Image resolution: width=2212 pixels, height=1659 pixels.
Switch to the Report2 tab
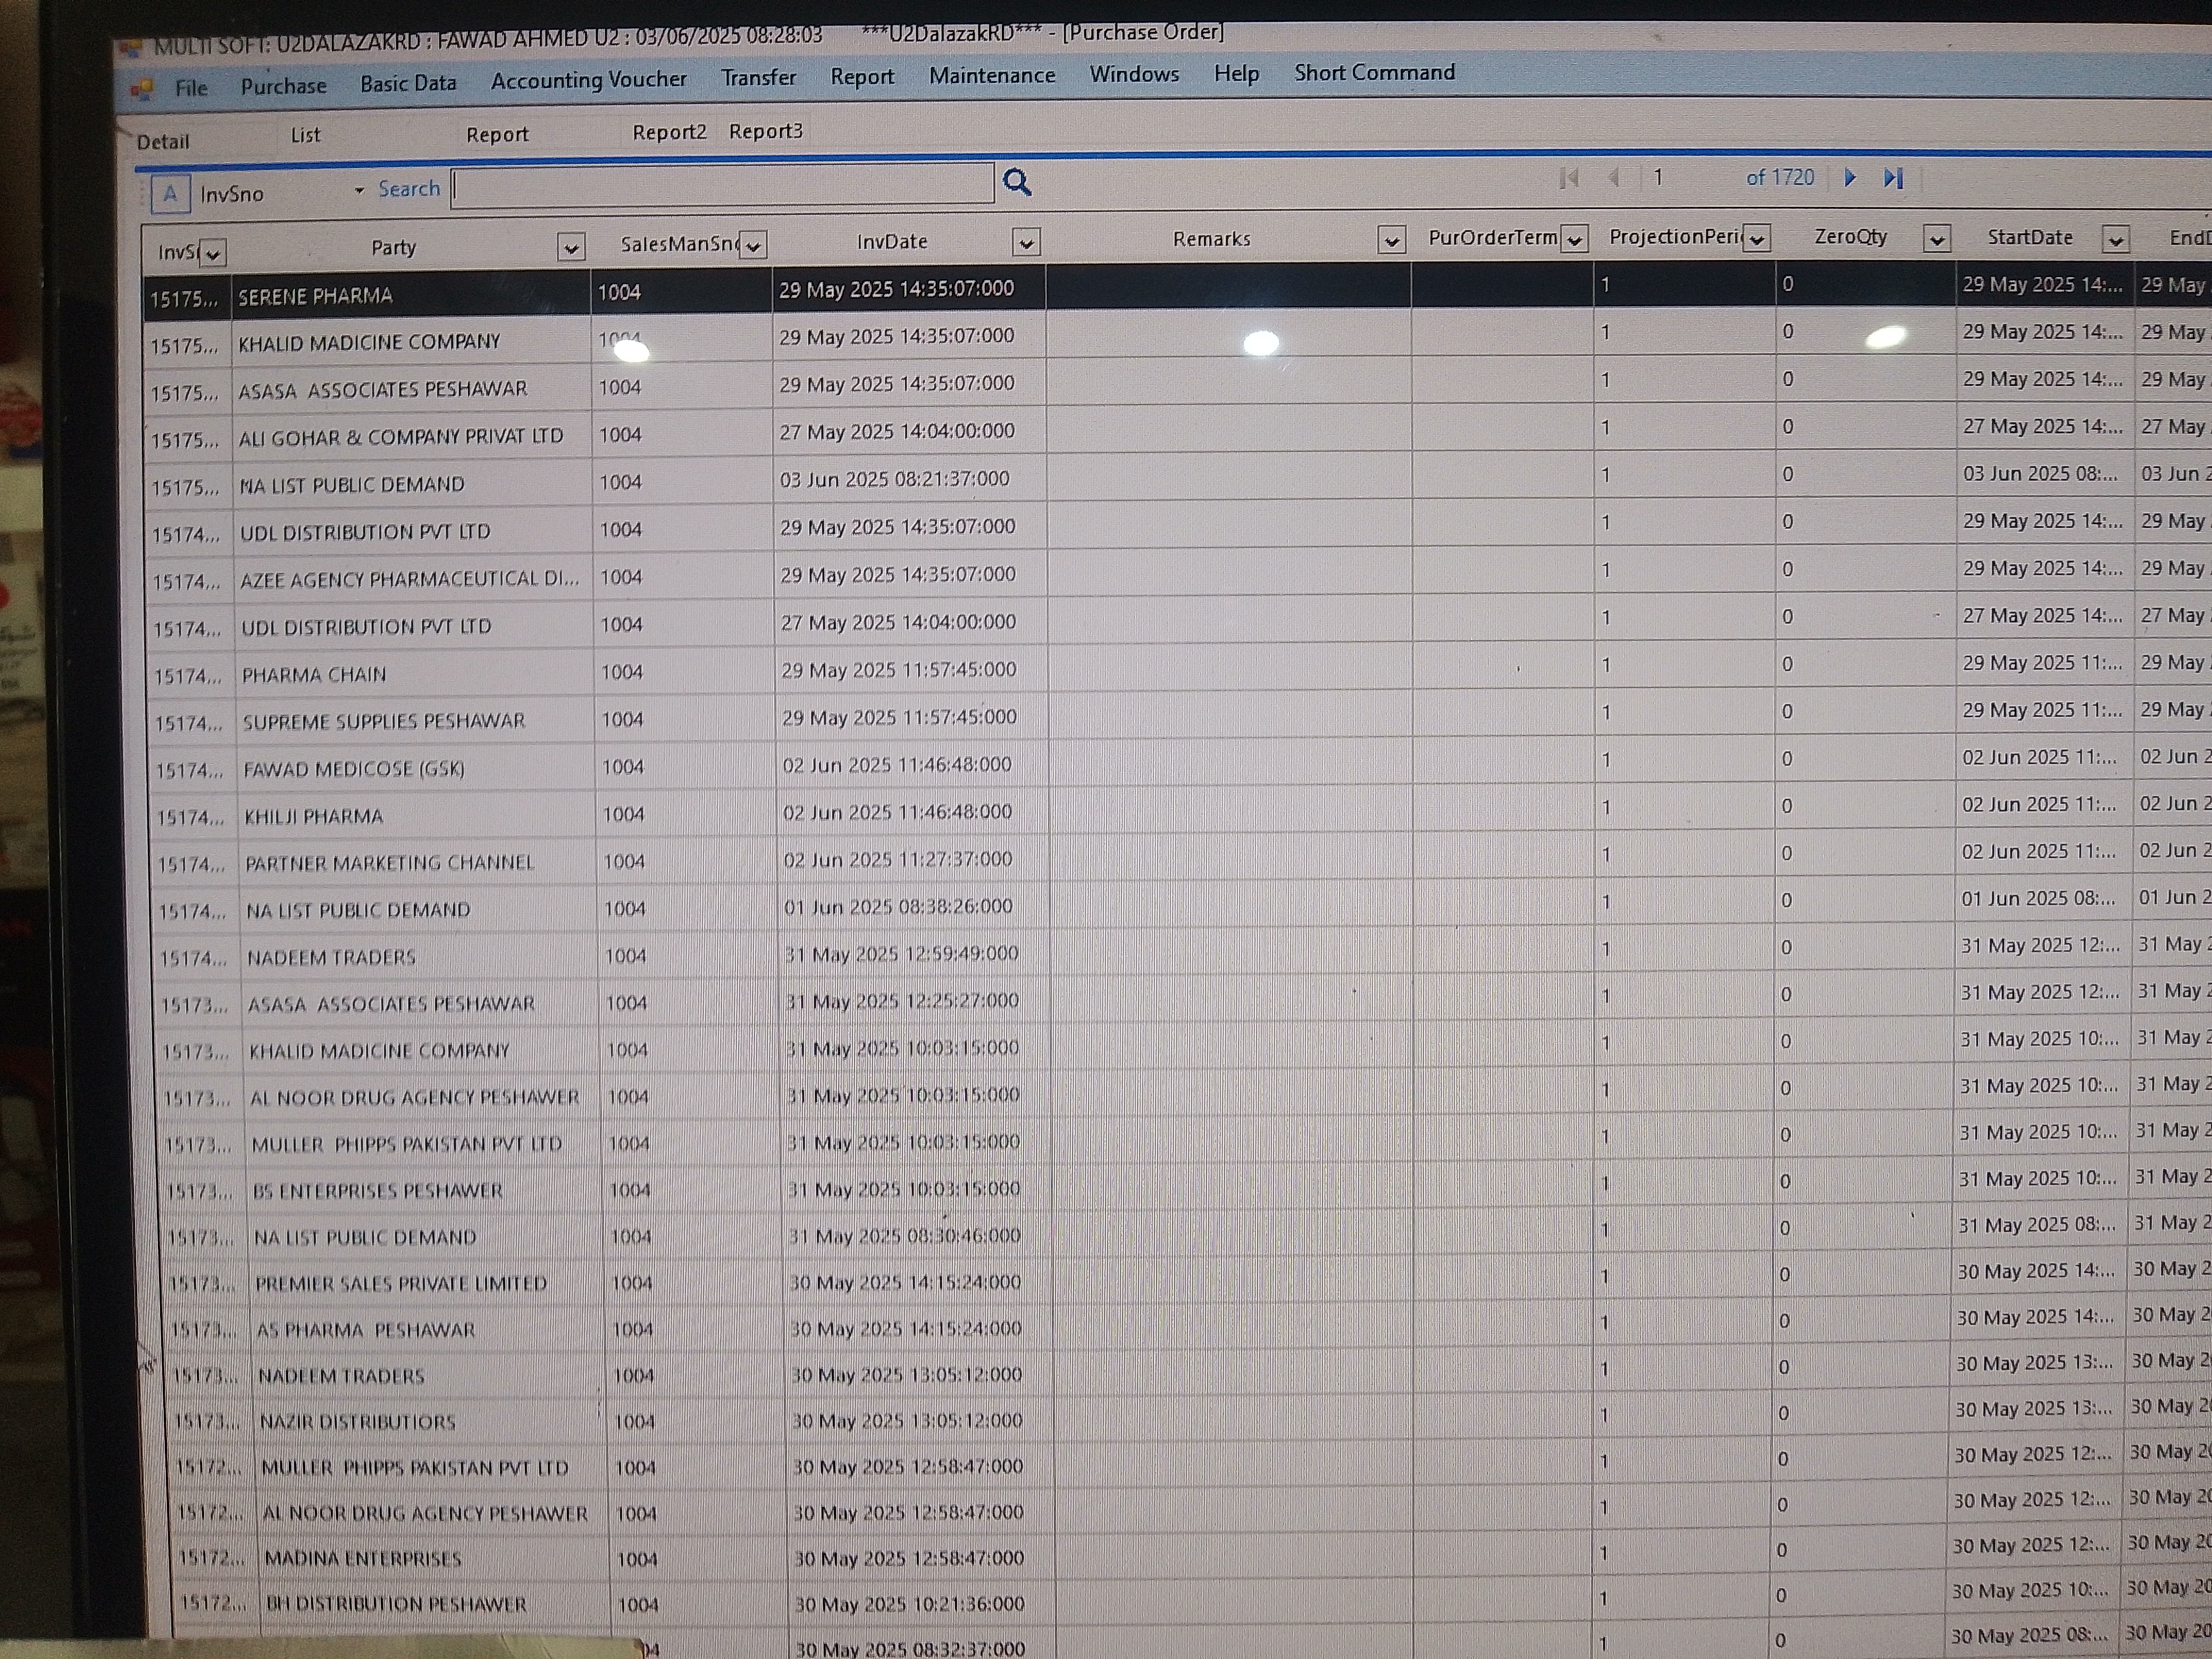point(669,132)
